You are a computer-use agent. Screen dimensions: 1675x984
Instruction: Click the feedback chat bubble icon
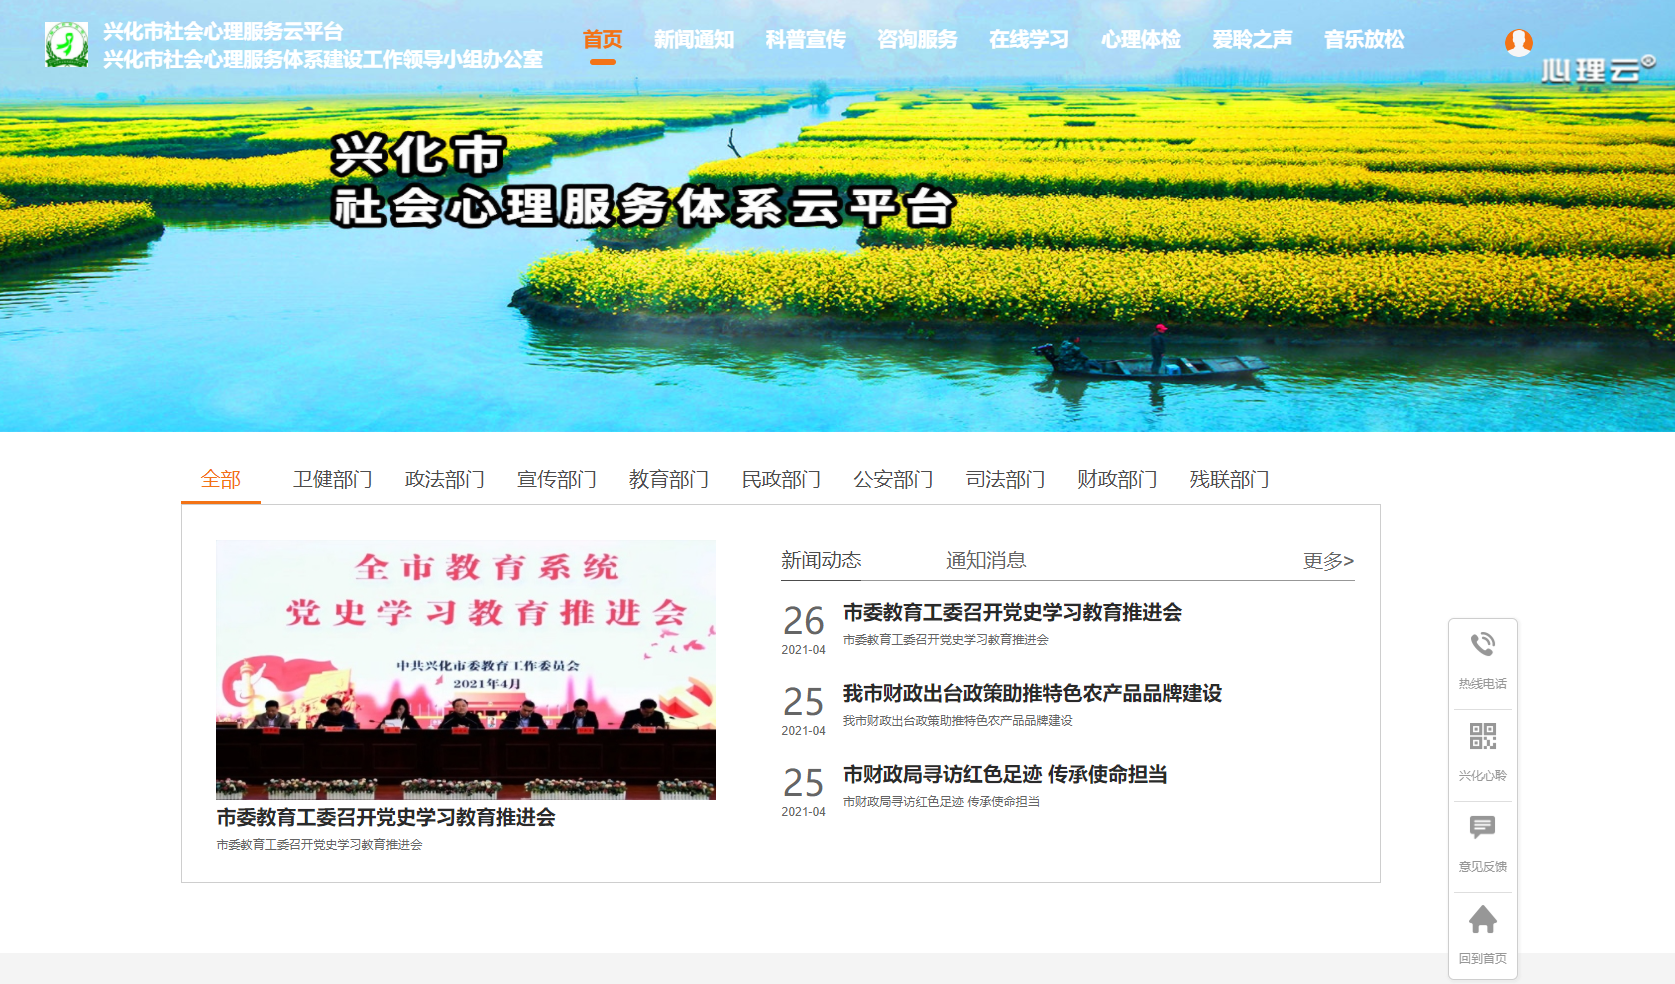[x=1482, y=827]
